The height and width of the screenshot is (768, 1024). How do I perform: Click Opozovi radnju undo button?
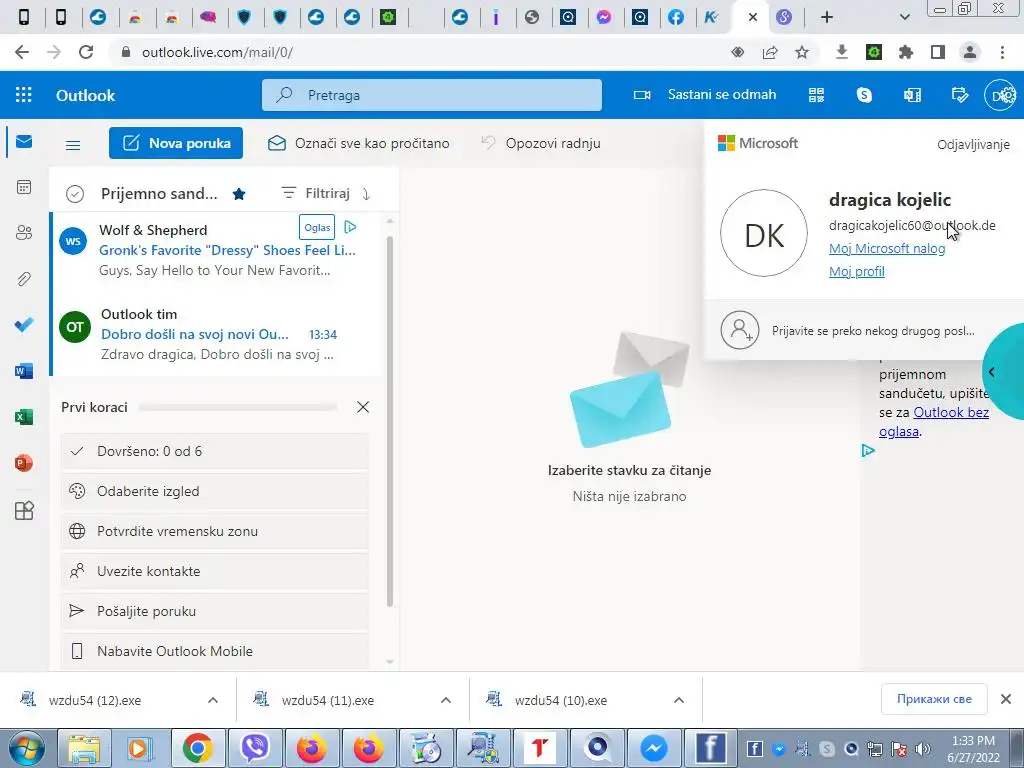pos(541,143)
